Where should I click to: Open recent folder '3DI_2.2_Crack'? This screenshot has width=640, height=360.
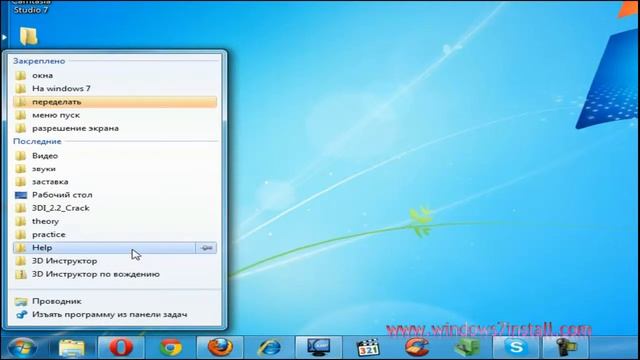(115, 208)
